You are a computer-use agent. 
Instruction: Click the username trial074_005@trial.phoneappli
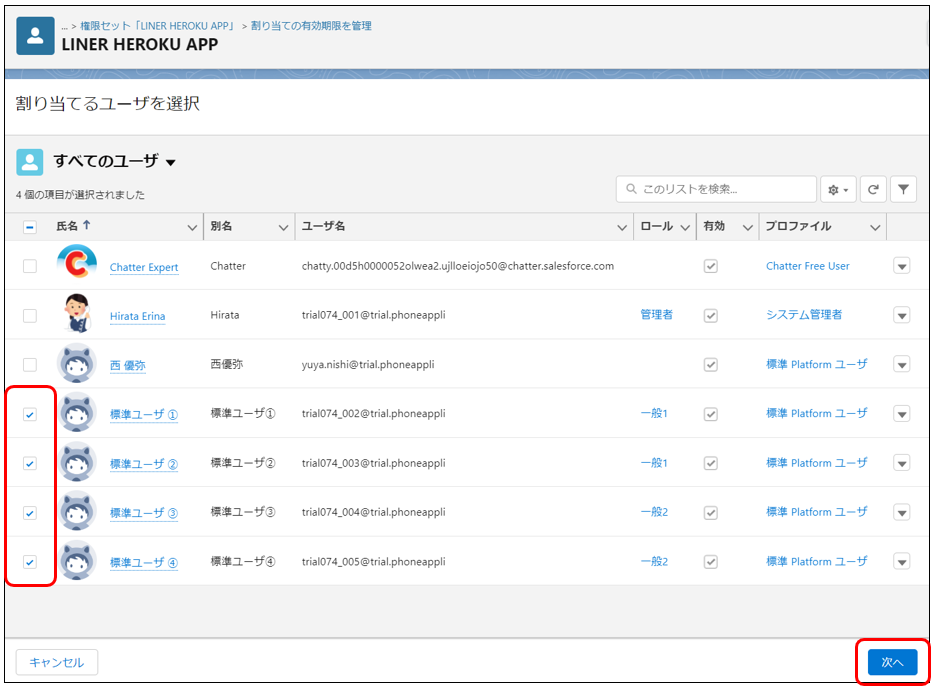tap(373, 561)
